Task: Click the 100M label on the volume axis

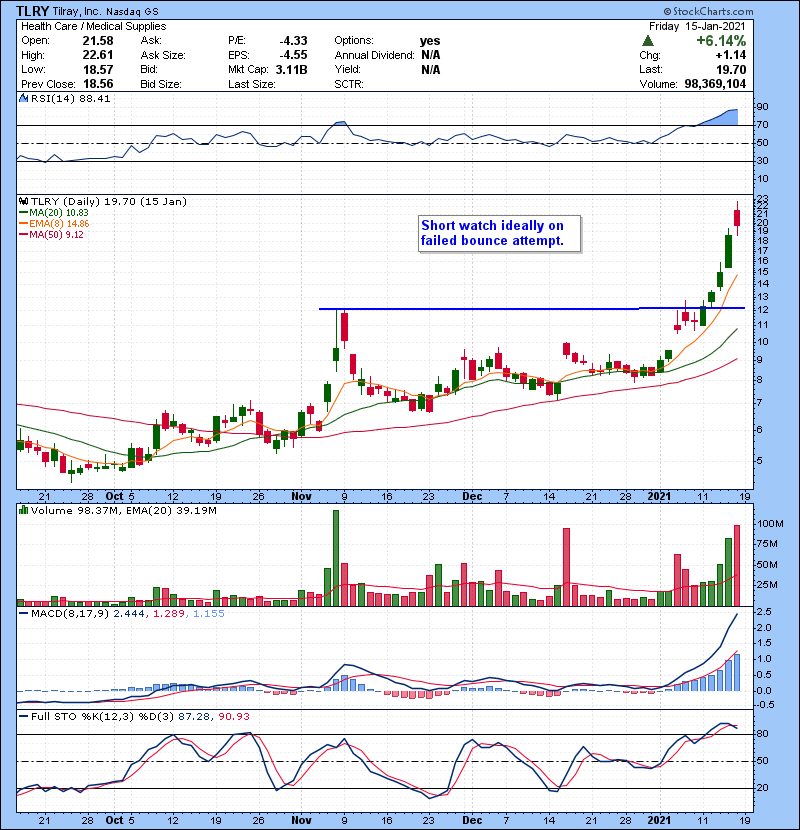Action: pyautogui.click(x=770, y=524)
